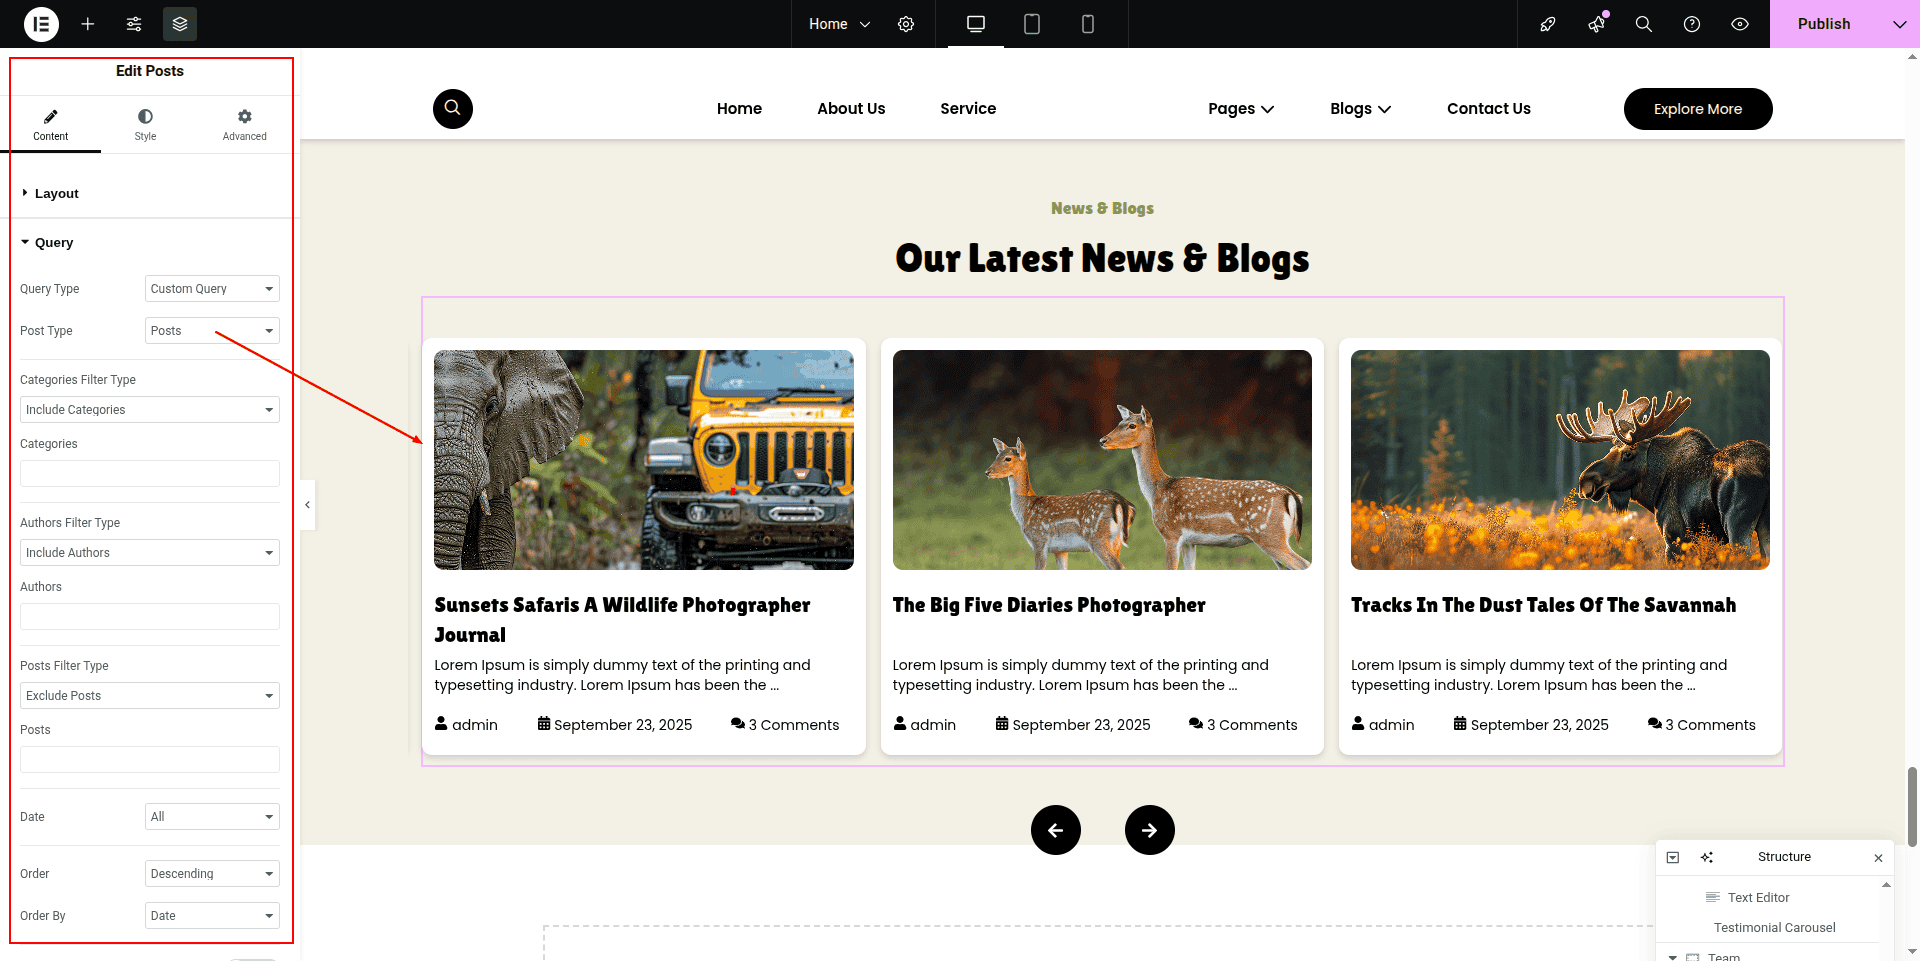1920x961 pixels.
Task: Expand the Layout section
Action: pyautogui.click(x=56, y=194)
